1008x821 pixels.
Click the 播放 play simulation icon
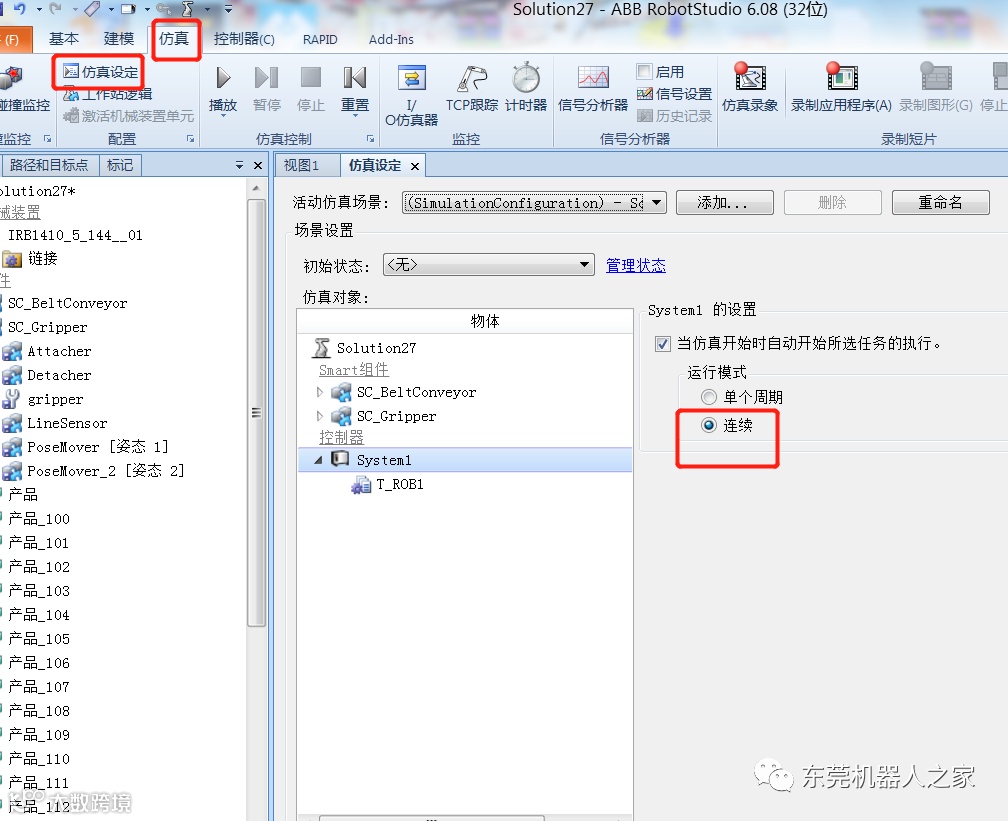[223, 78]
